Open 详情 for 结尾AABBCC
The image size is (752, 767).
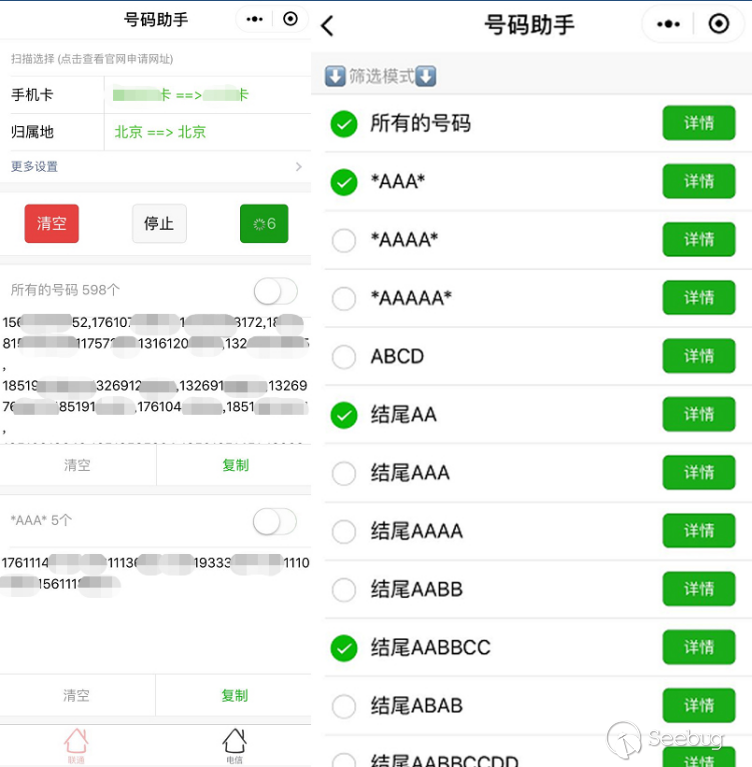(699, 647)
